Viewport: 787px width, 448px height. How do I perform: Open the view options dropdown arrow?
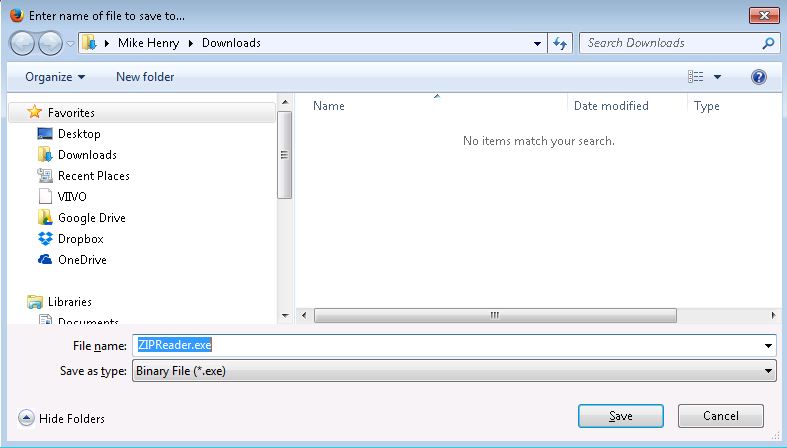click(717, 77)
